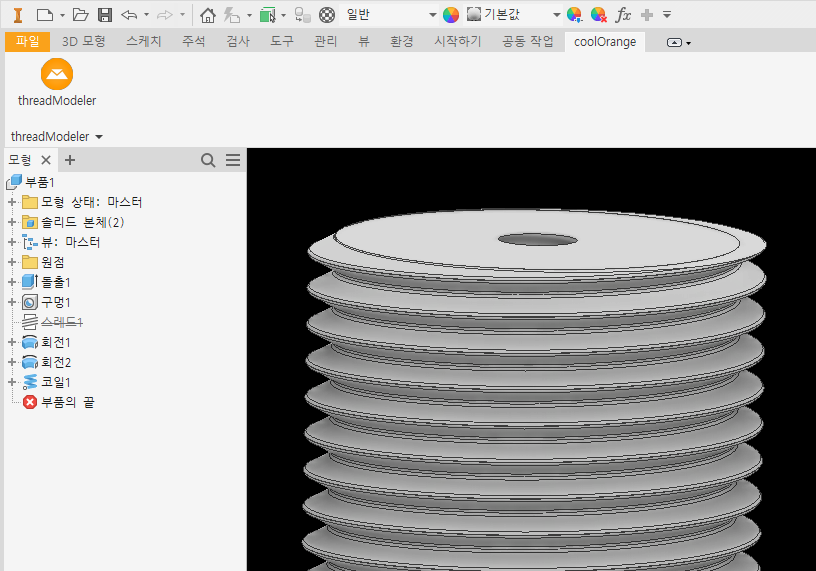Click the material sphere icon

click(327, 15)
